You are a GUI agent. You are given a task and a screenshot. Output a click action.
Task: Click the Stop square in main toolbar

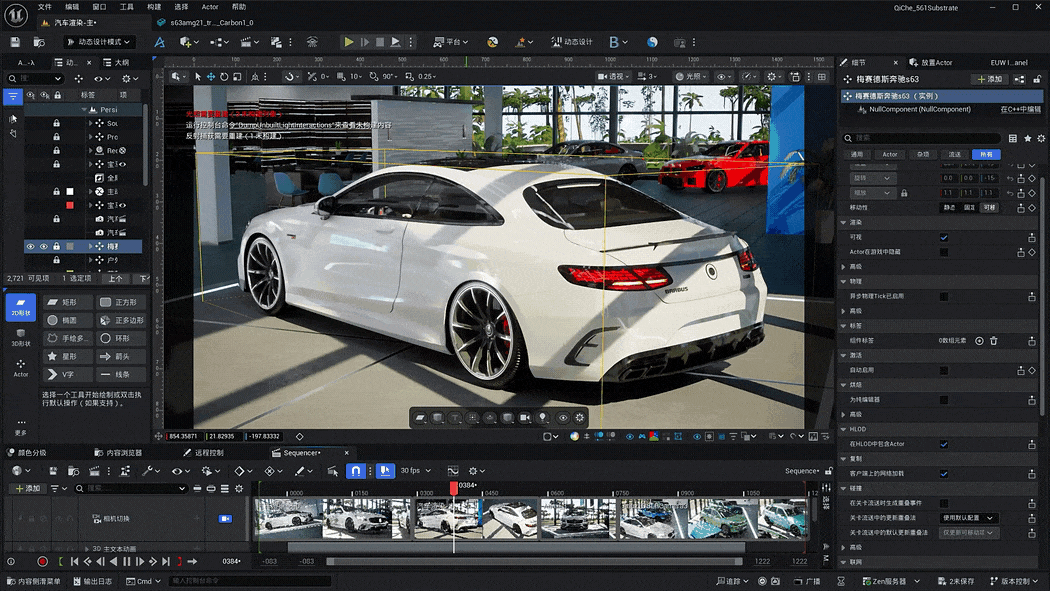click(380, 41)
